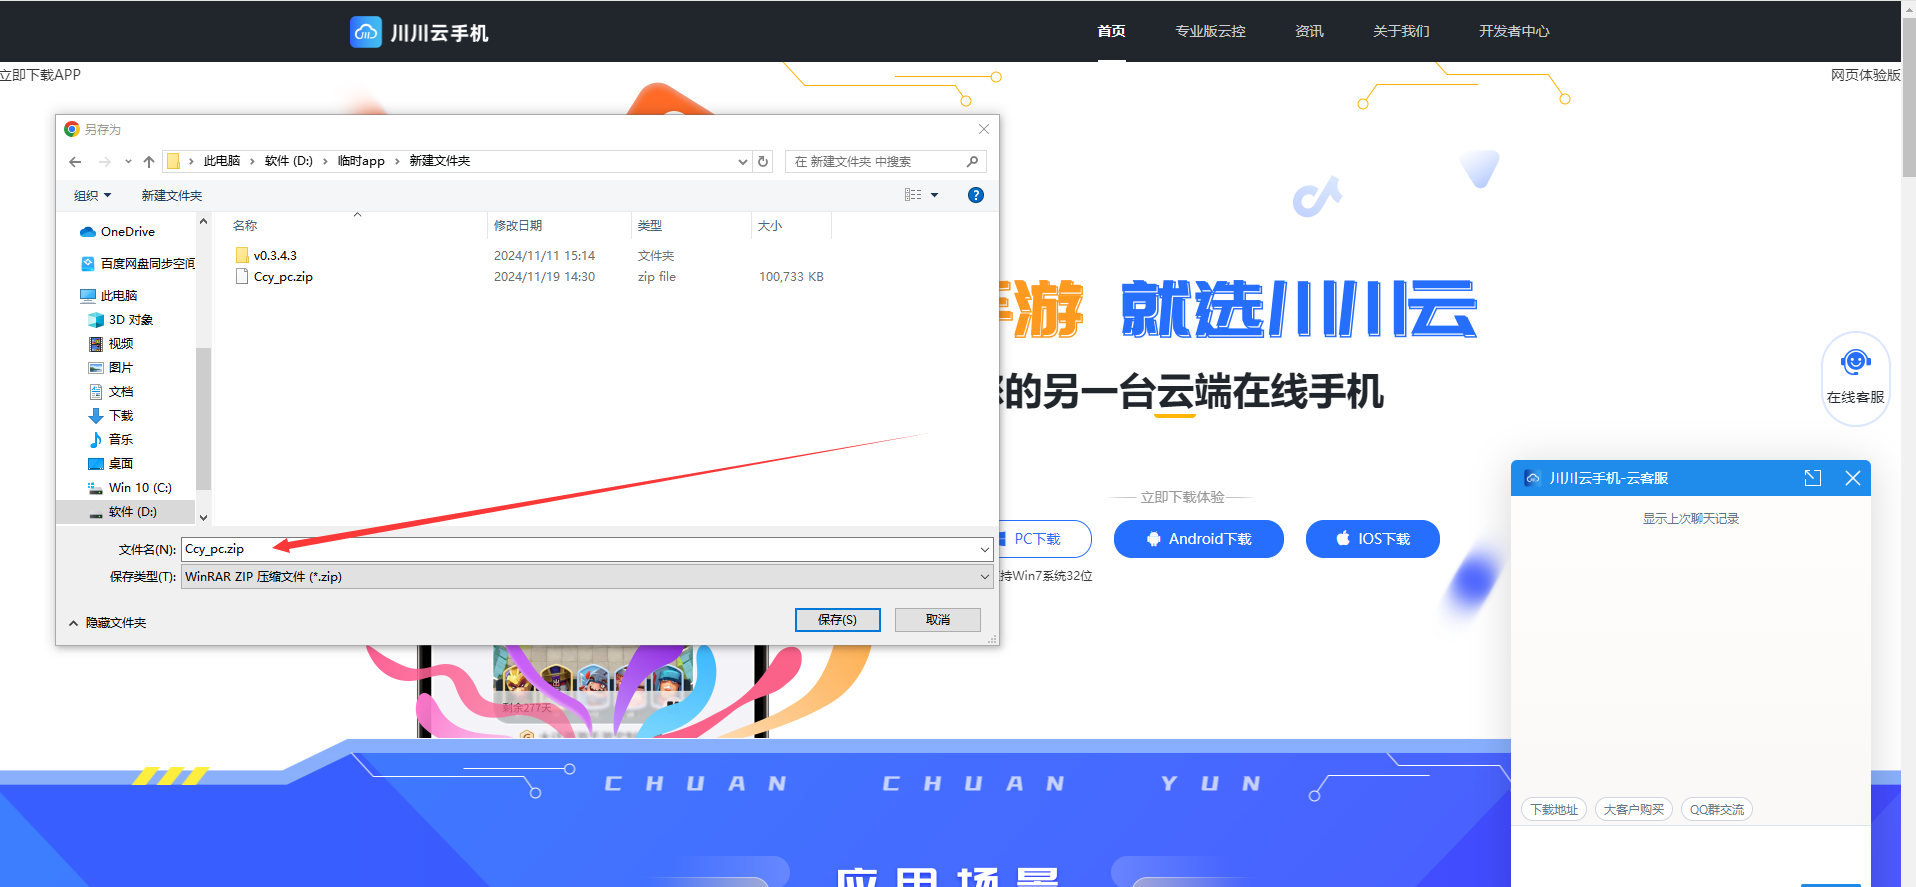Click the 保存(S) button
Image resolution: width=1916 pixels, height=887 pixels.
[838, 620]
